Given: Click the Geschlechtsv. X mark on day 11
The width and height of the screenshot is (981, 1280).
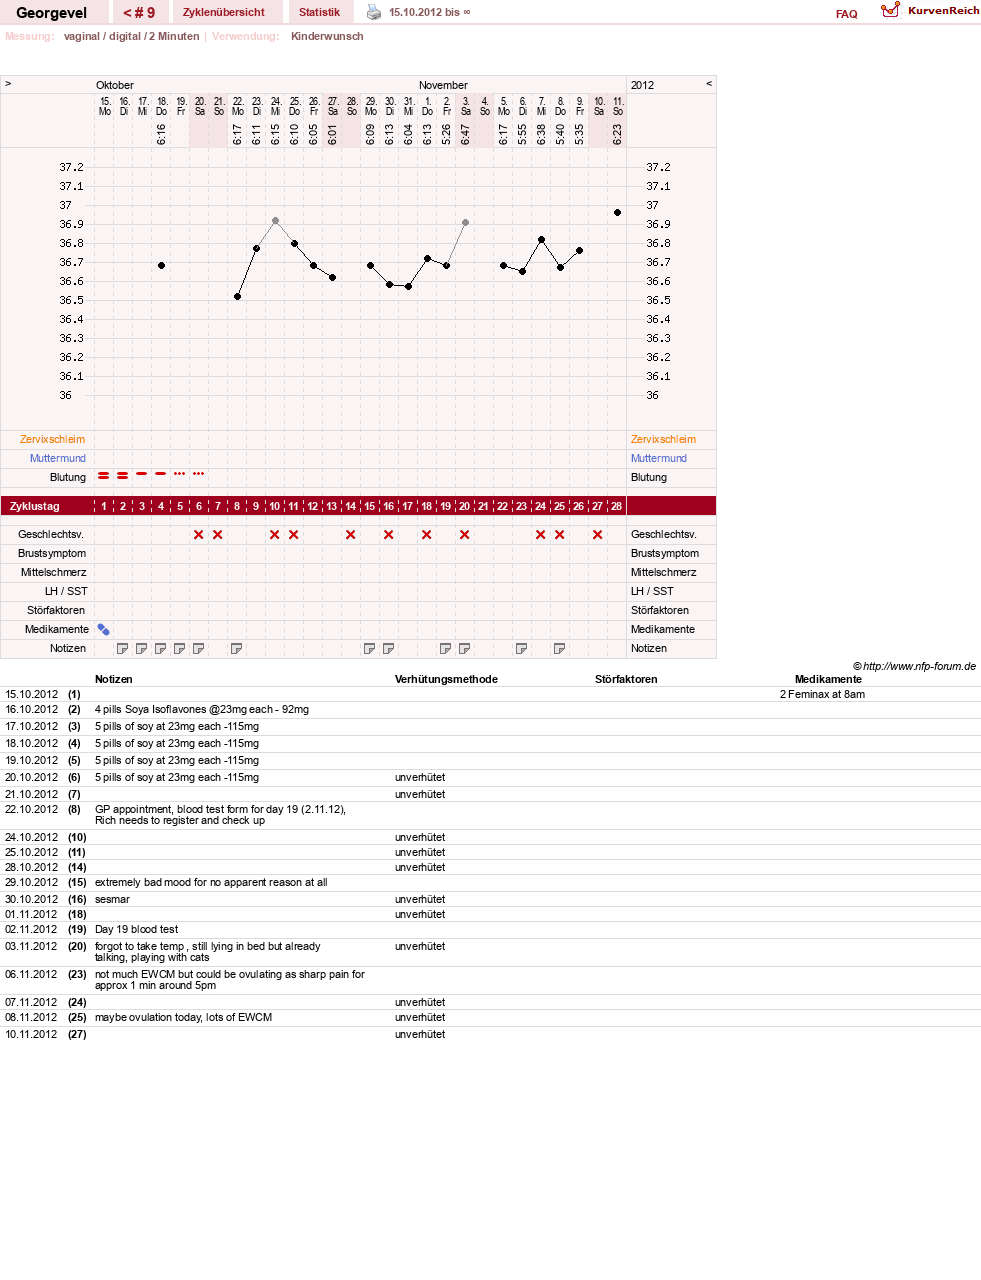Looking at the screenshot, I should click(293, 534).
